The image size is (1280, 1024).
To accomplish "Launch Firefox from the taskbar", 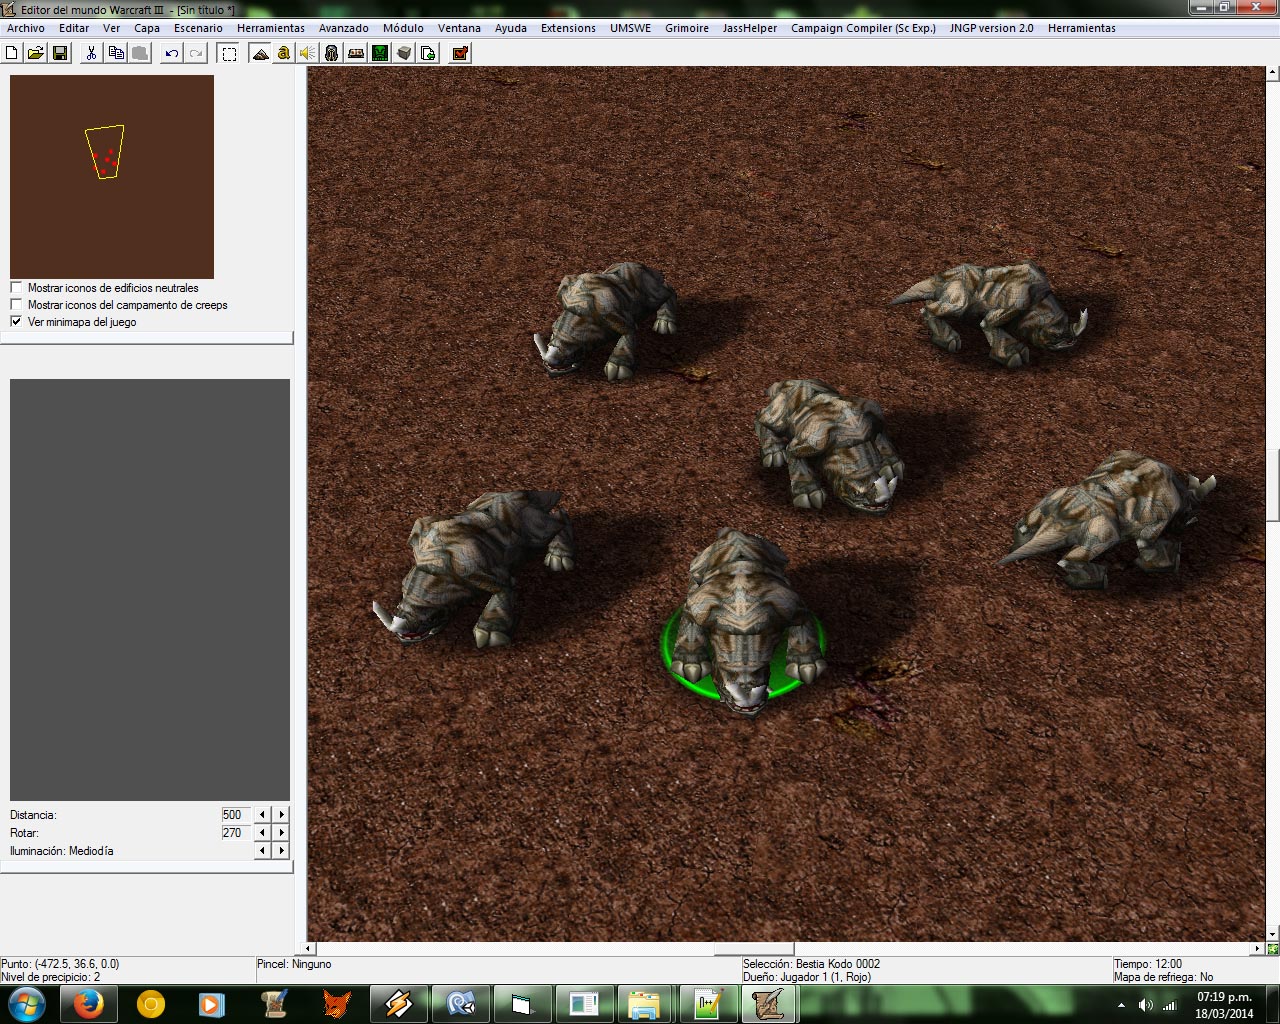I will pos(88,1004).
